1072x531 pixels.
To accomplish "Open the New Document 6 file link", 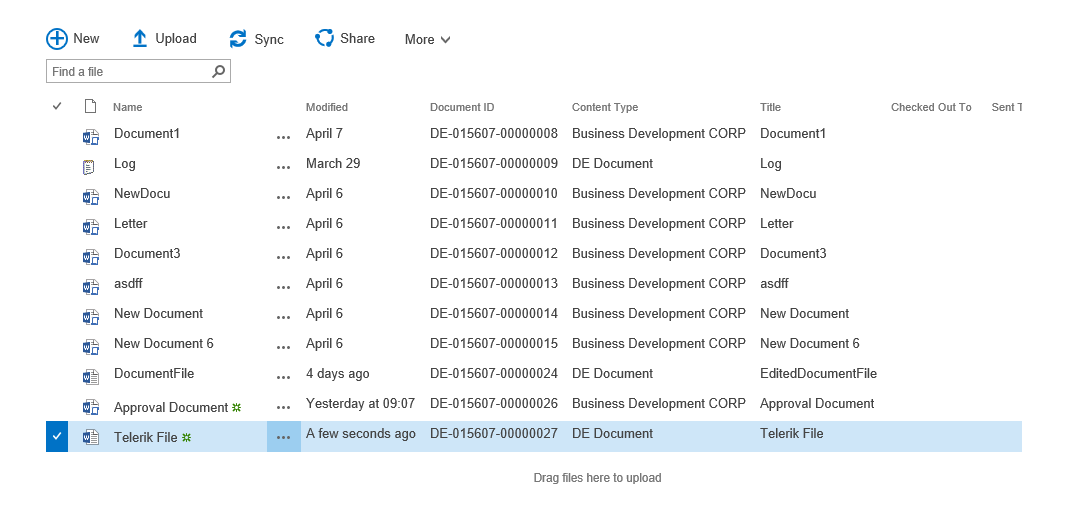I will point(163,343).
